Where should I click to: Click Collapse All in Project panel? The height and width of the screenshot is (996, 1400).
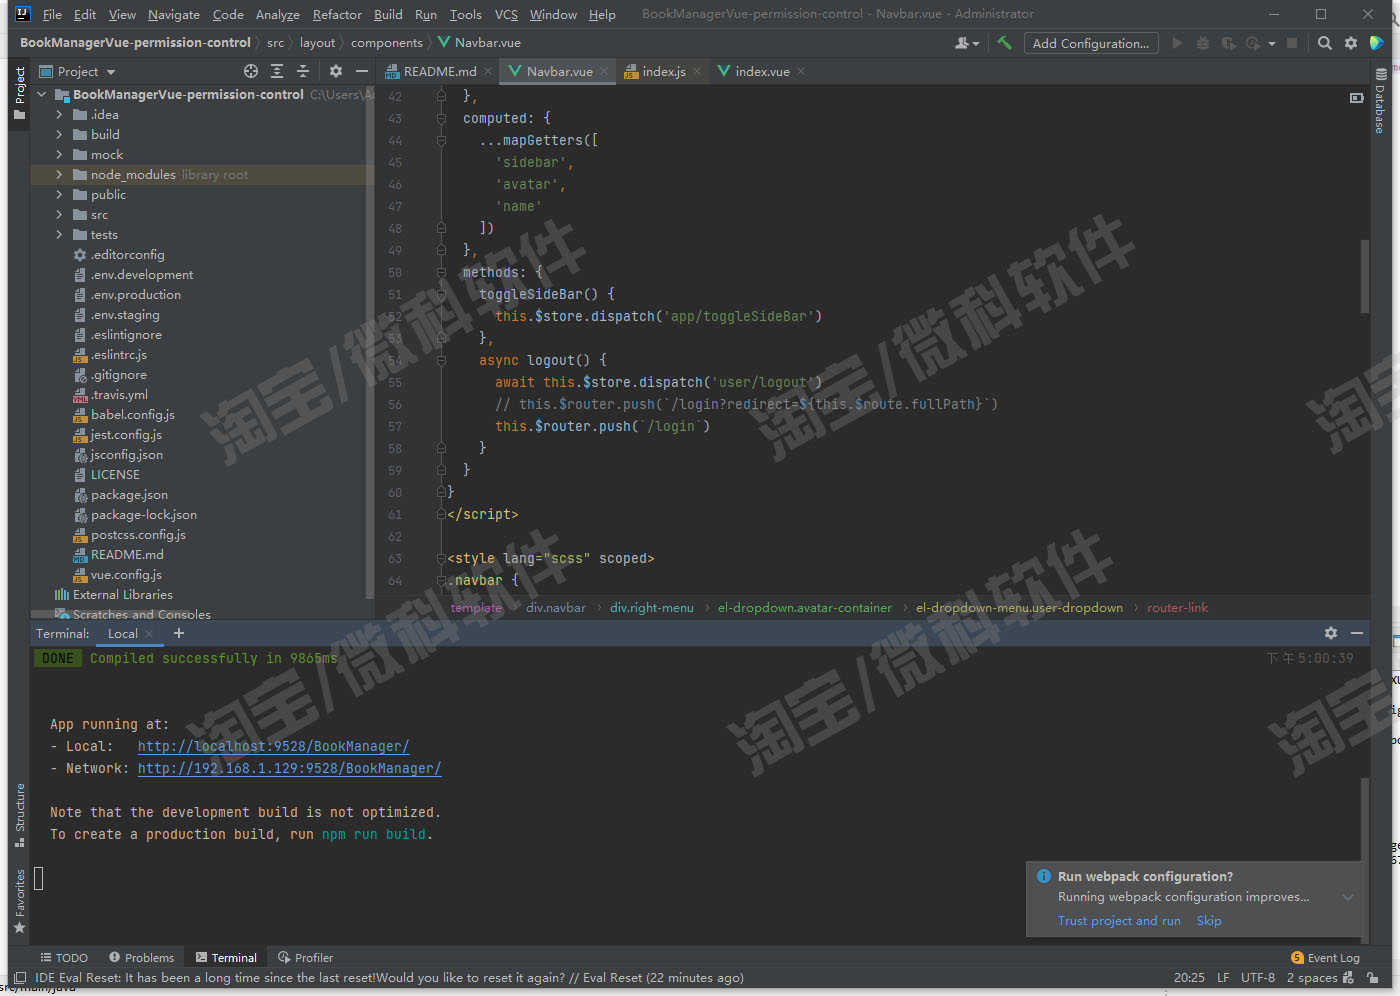click(303, 71)
